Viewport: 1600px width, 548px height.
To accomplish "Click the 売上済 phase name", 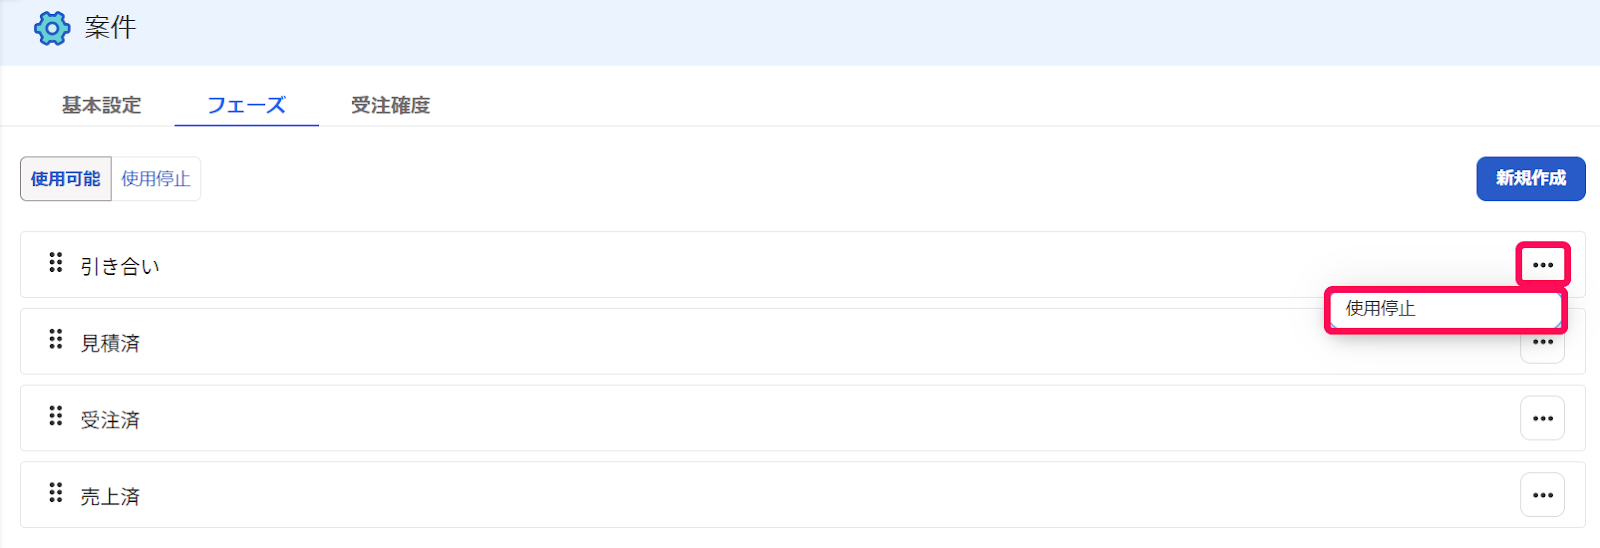I will pos(110,497).
